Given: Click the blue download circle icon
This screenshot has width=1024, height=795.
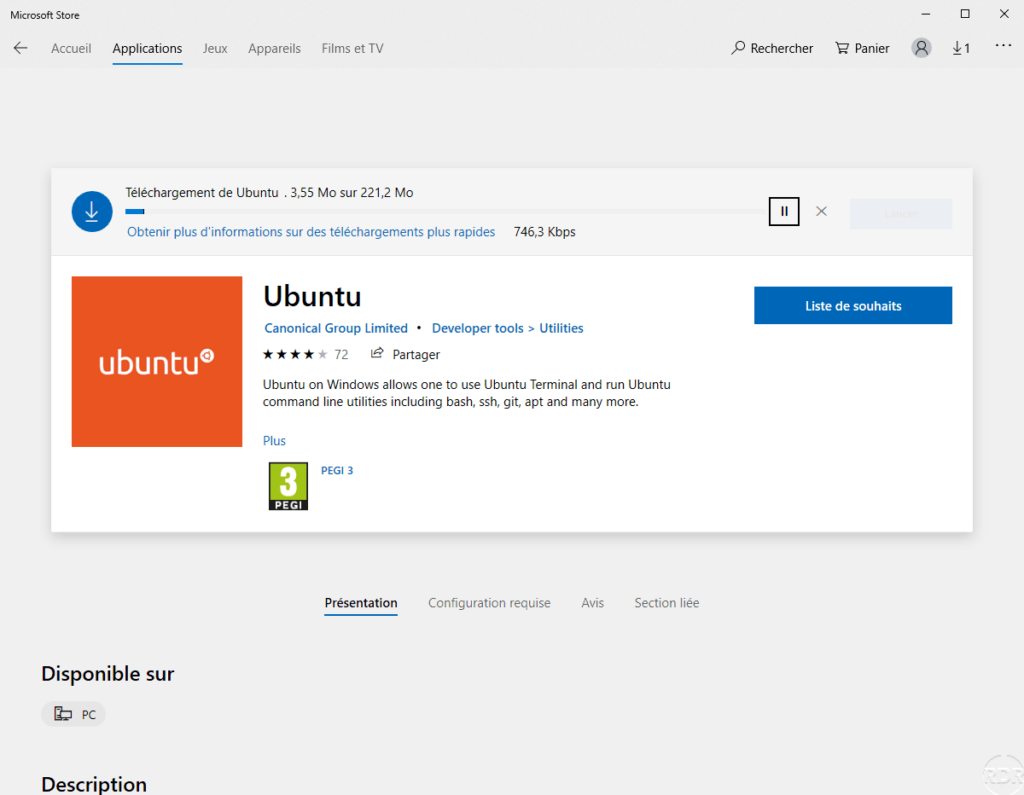Looking at the screenshot, I should coord(92,212).
